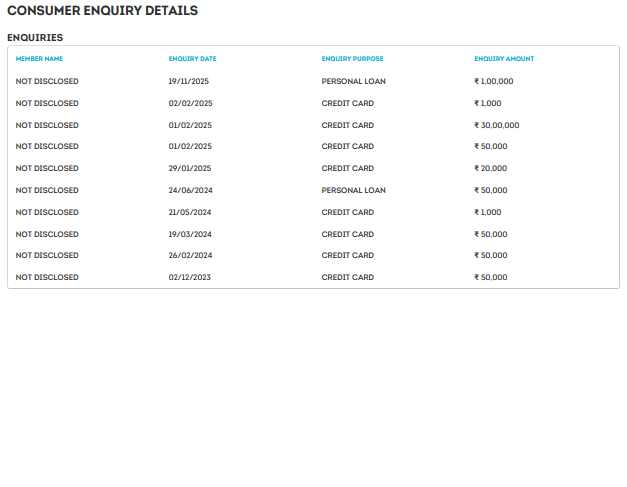Click 'NOT DISCLOSED' in the 24/06/2024 row
The image size is (627, 487).
click(x=47, y=190)
